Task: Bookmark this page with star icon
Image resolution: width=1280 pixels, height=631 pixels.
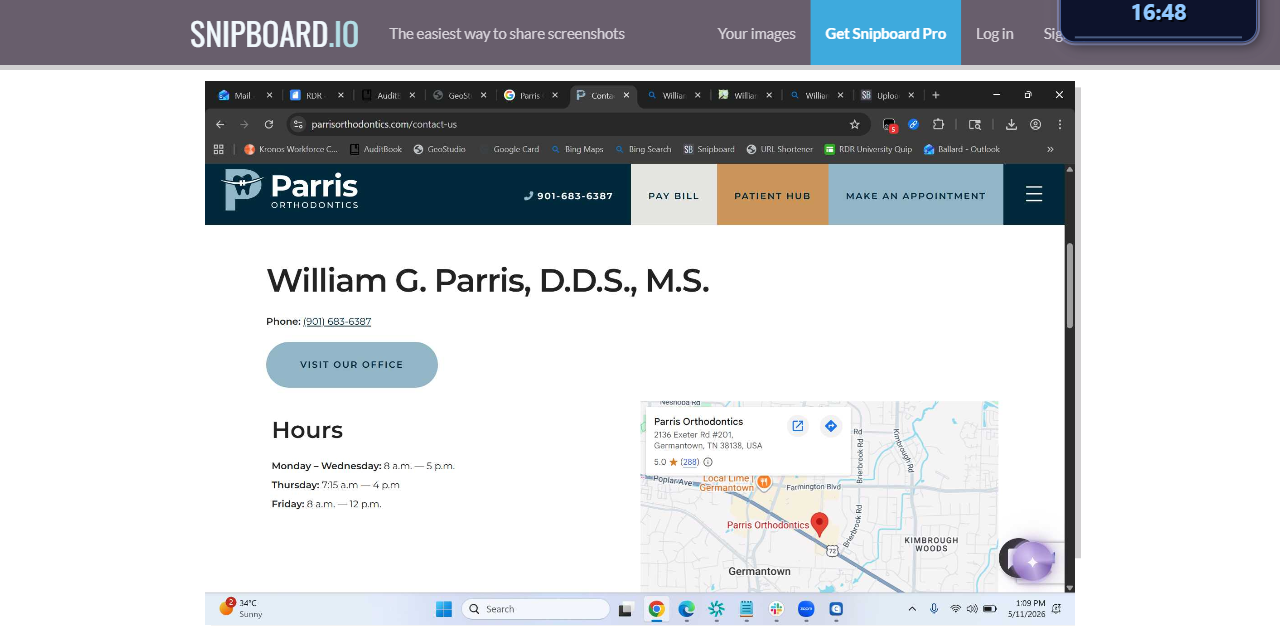Action: click(854, 124)
